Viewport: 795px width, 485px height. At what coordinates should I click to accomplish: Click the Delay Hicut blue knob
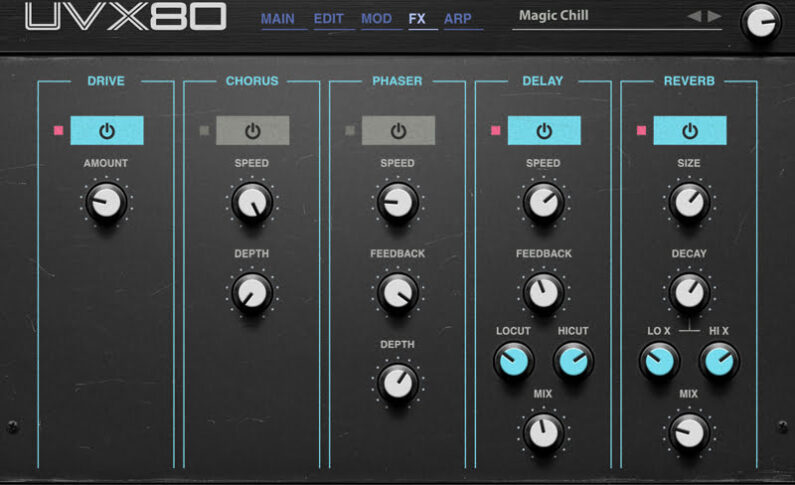click(x=573, y=361)
